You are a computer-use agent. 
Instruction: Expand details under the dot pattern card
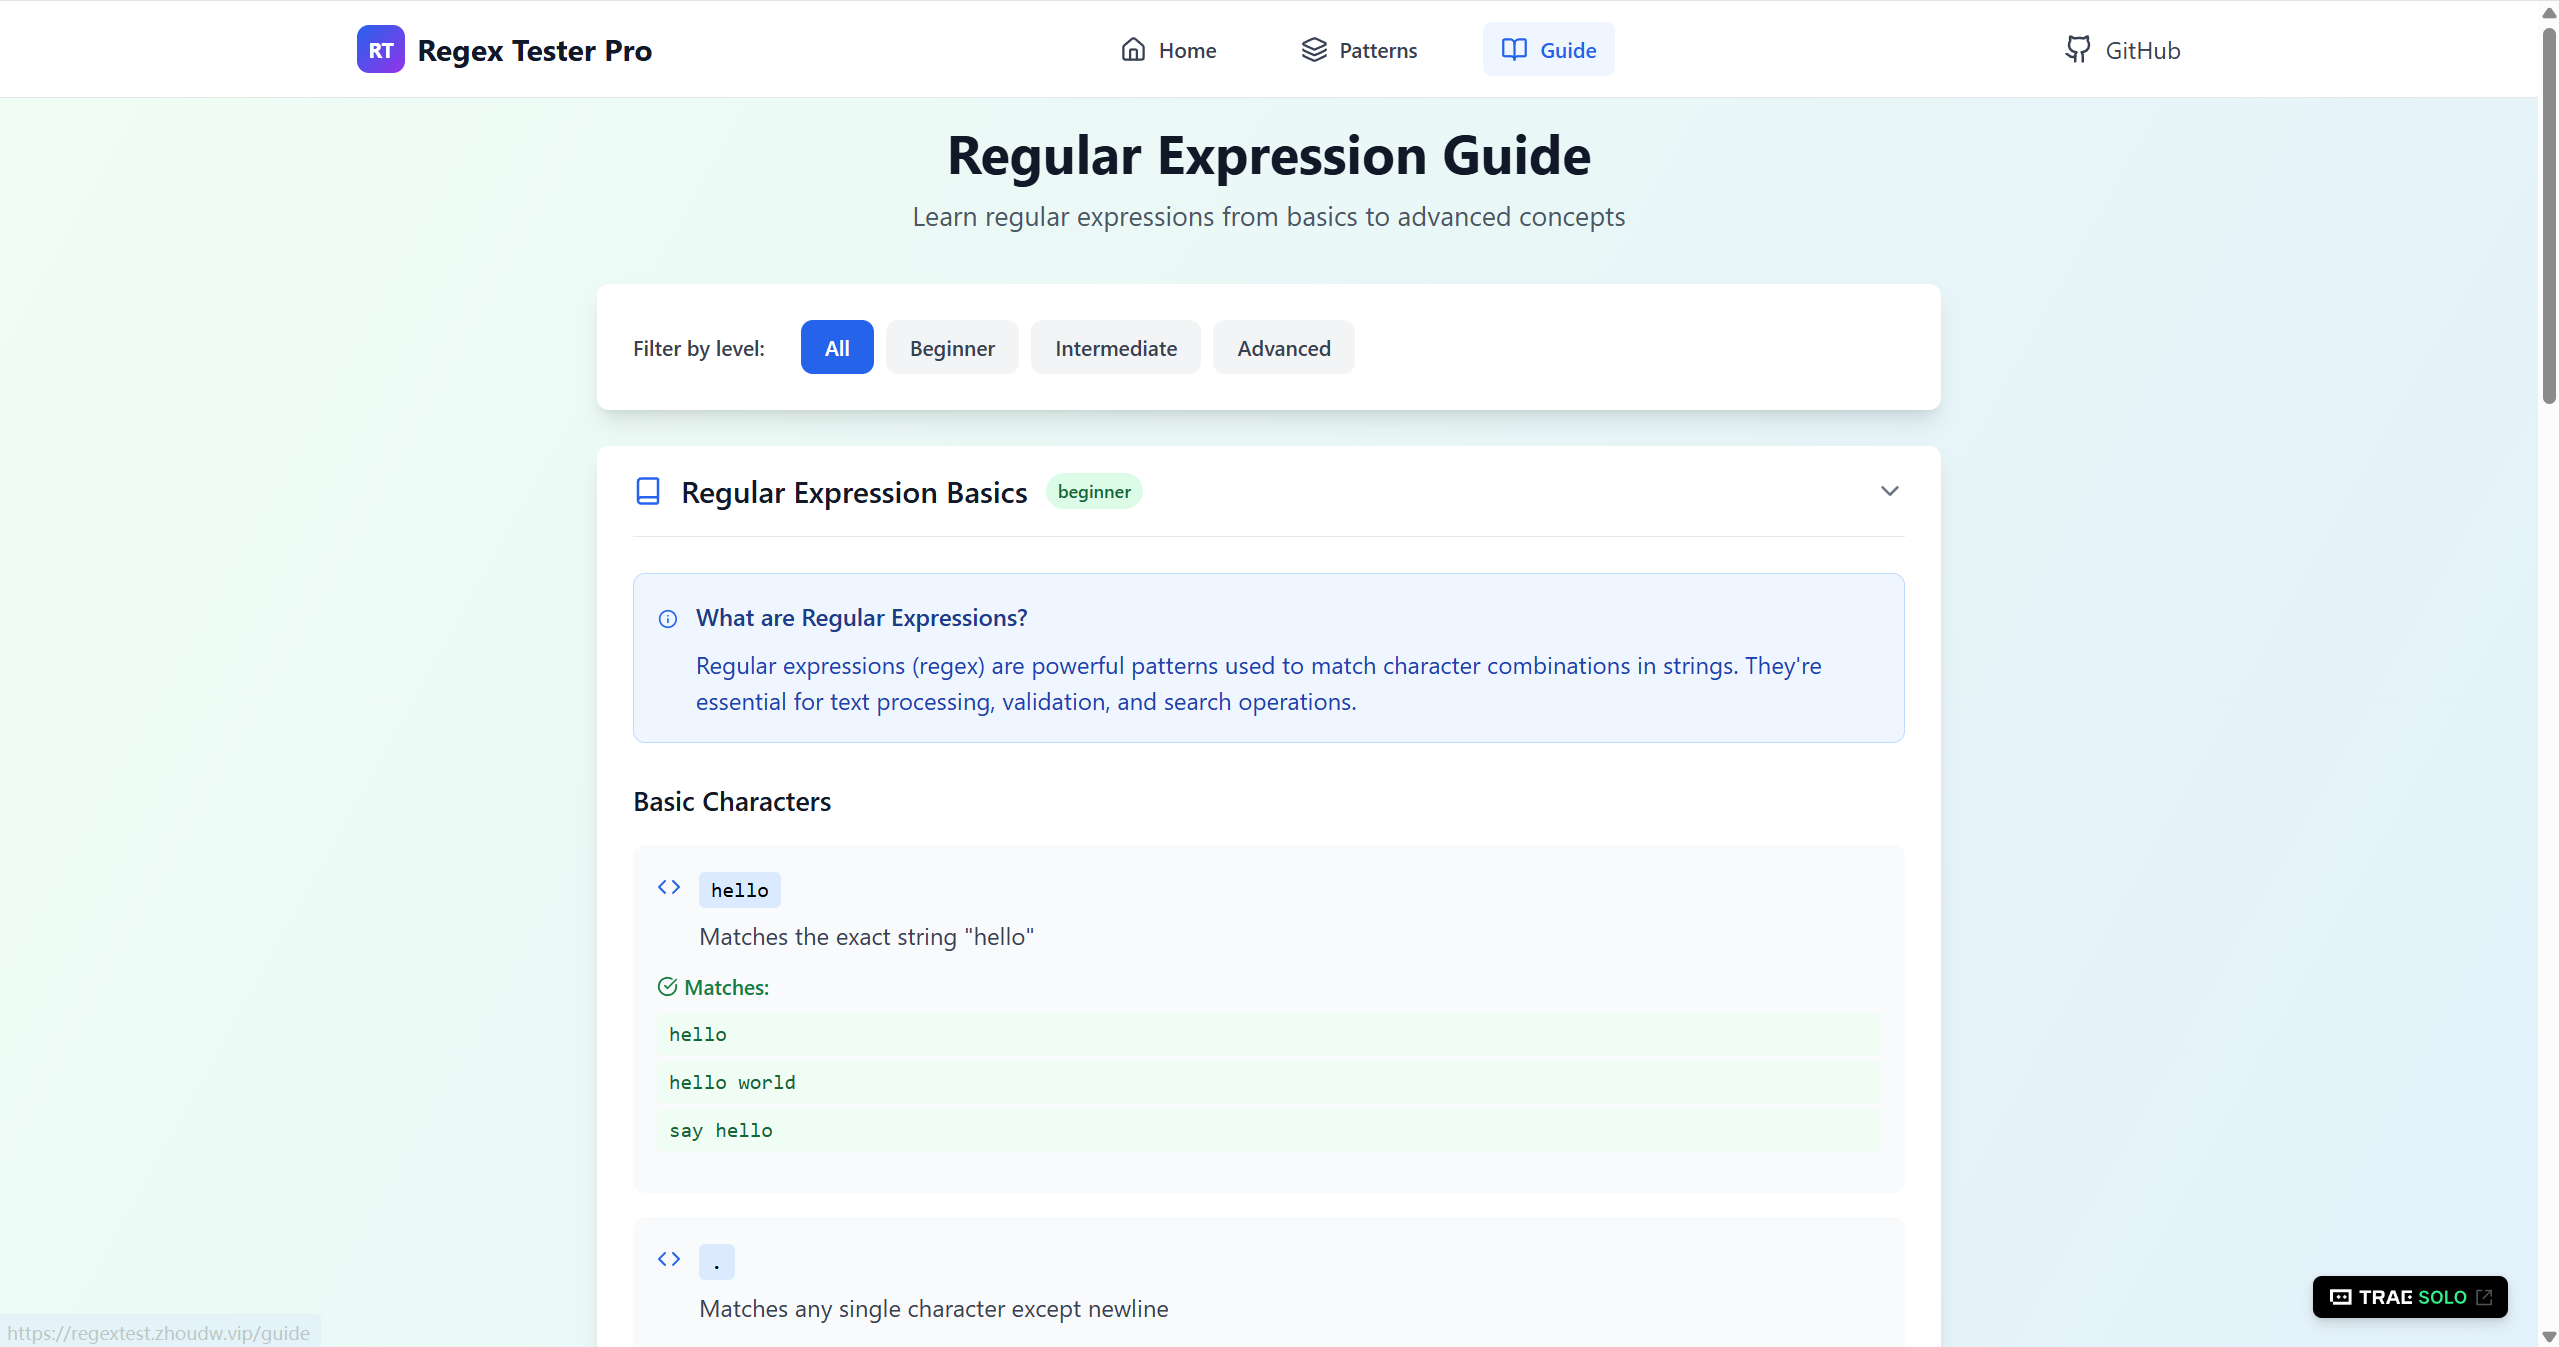coord(669,1260)
